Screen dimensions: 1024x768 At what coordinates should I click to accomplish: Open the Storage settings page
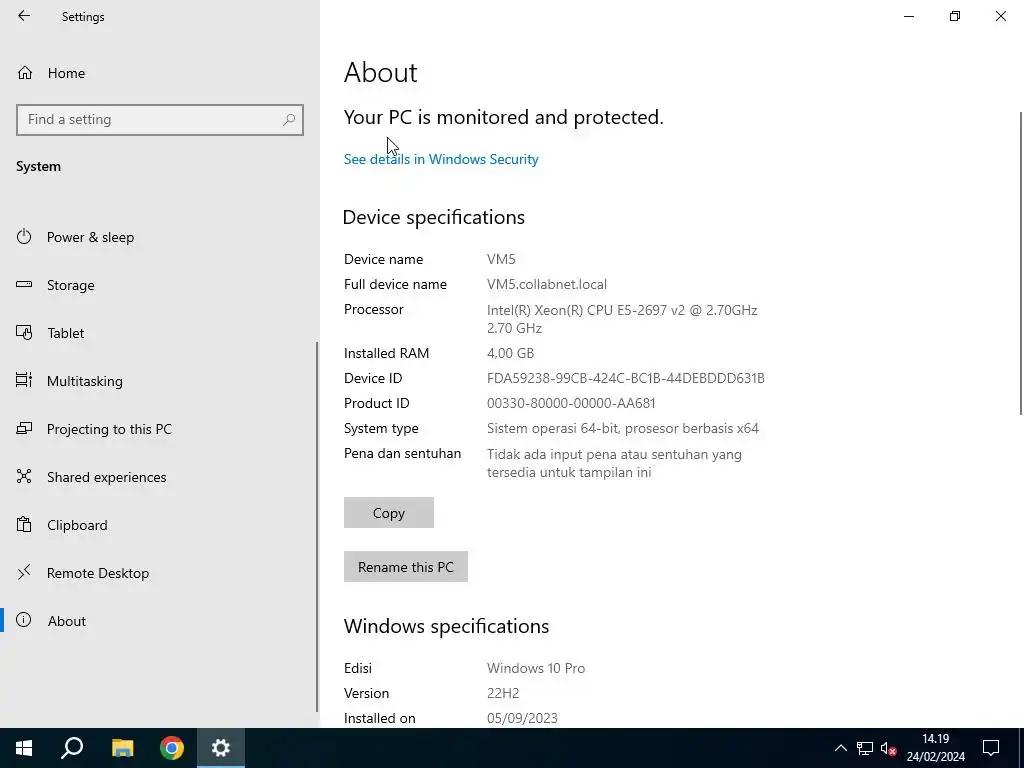click(x=160, y=285)
